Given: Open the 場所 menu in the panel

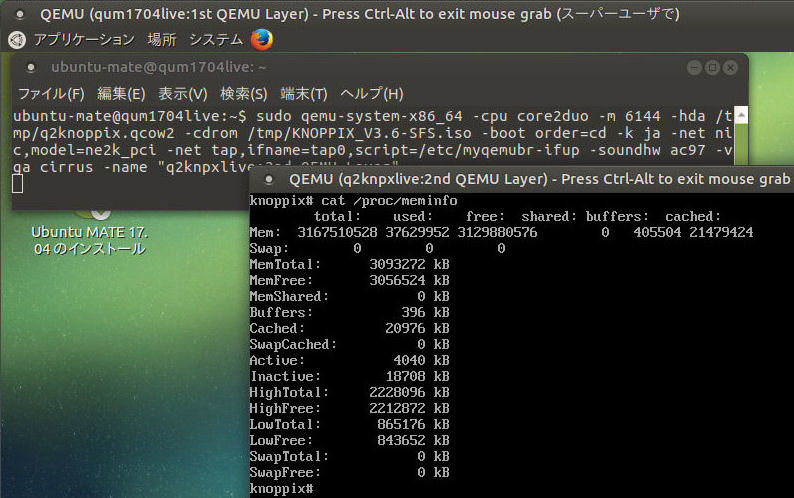Looking at the screenshot, I should (x=162, y=40).
